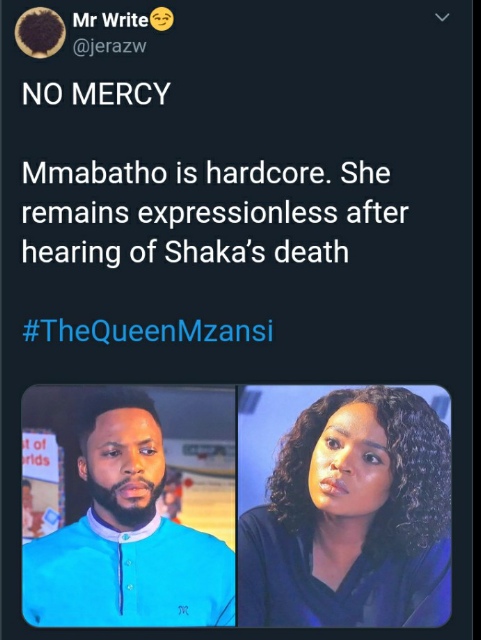Click the word "hardcore" in the tweet

[x=266, y=173]
